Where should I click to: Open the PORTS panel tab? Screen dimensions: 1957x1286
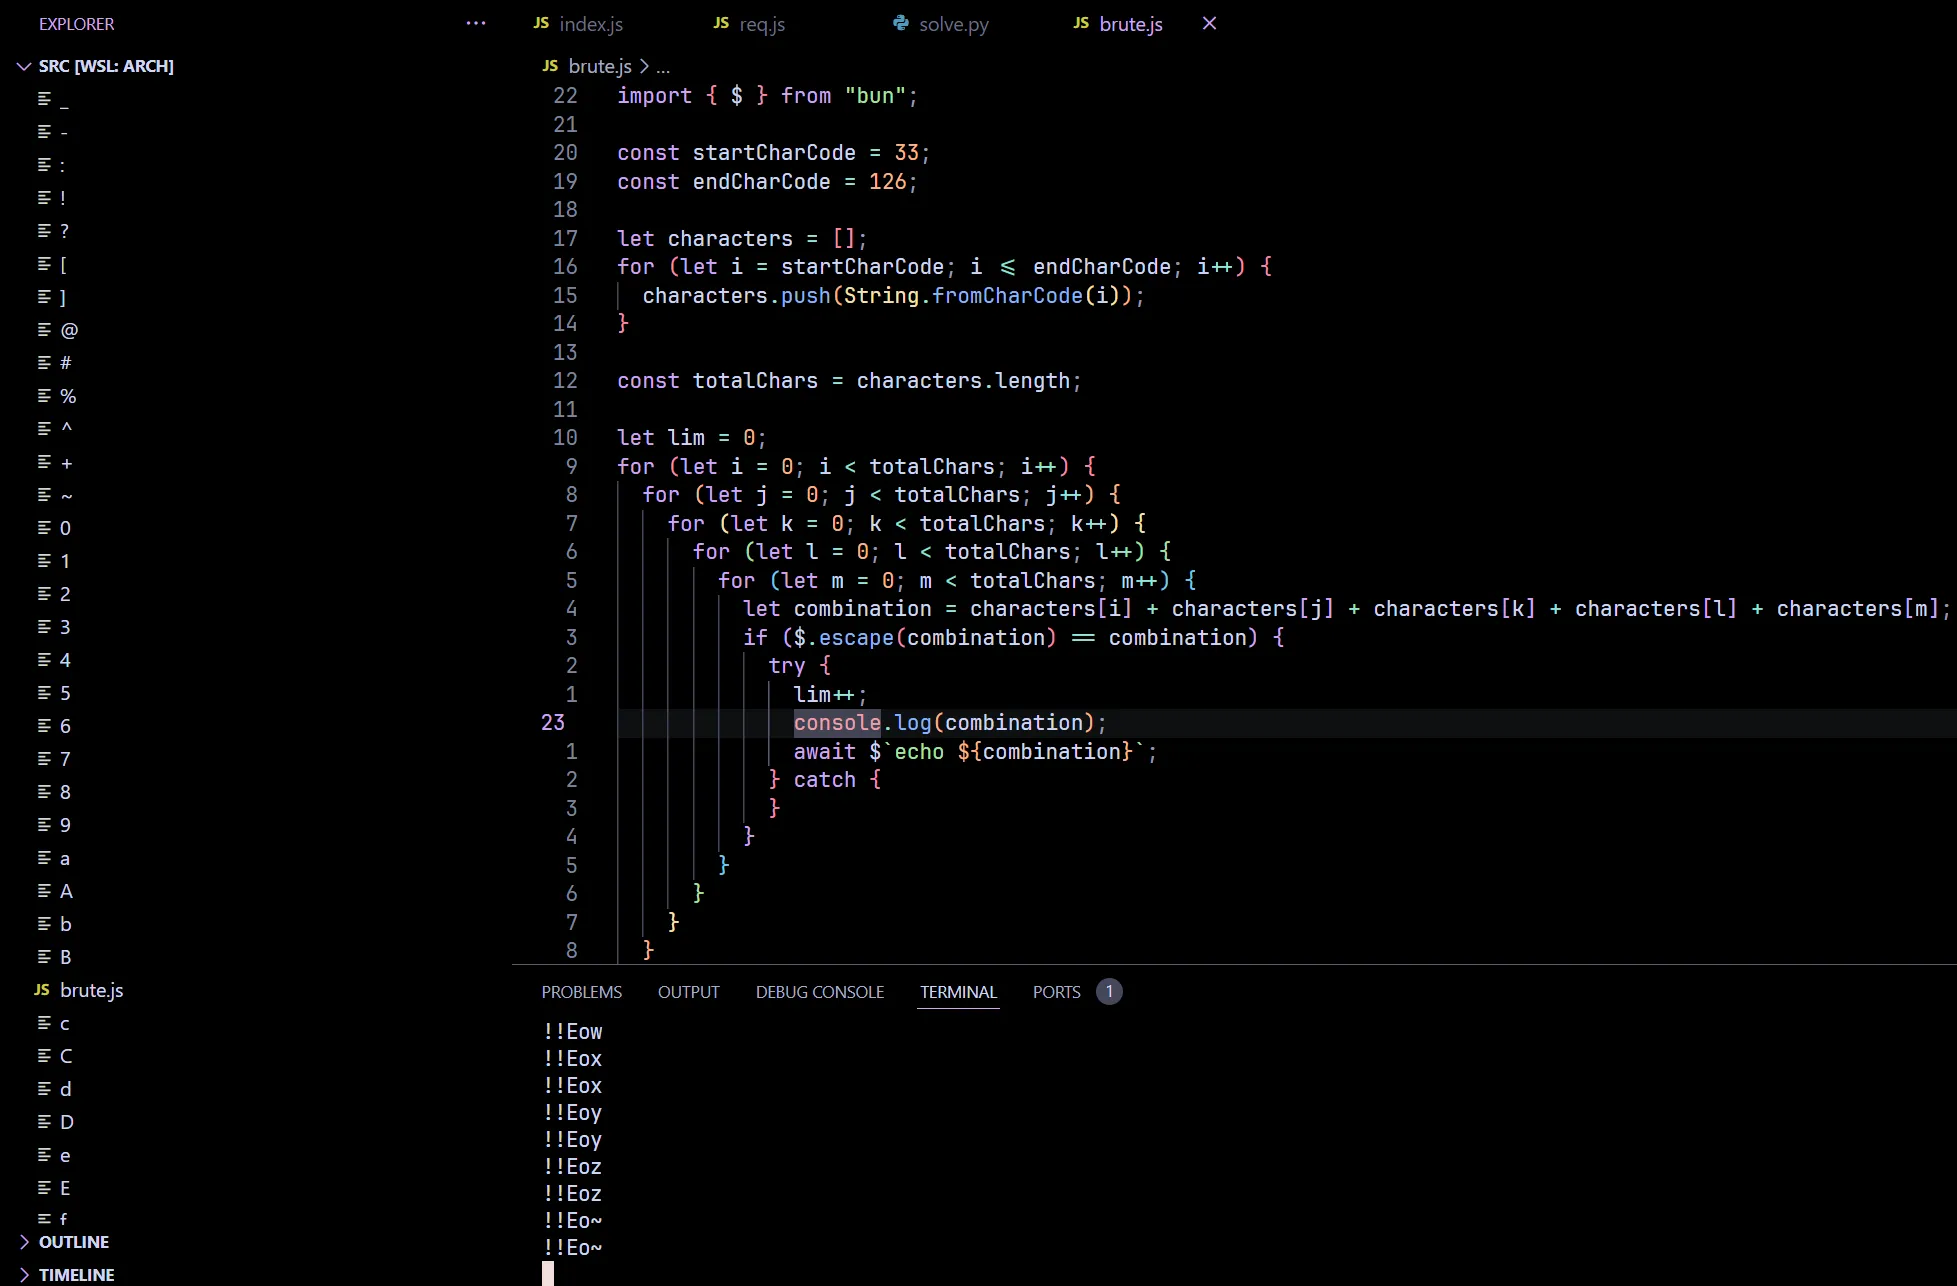(x=1056, y=992)
